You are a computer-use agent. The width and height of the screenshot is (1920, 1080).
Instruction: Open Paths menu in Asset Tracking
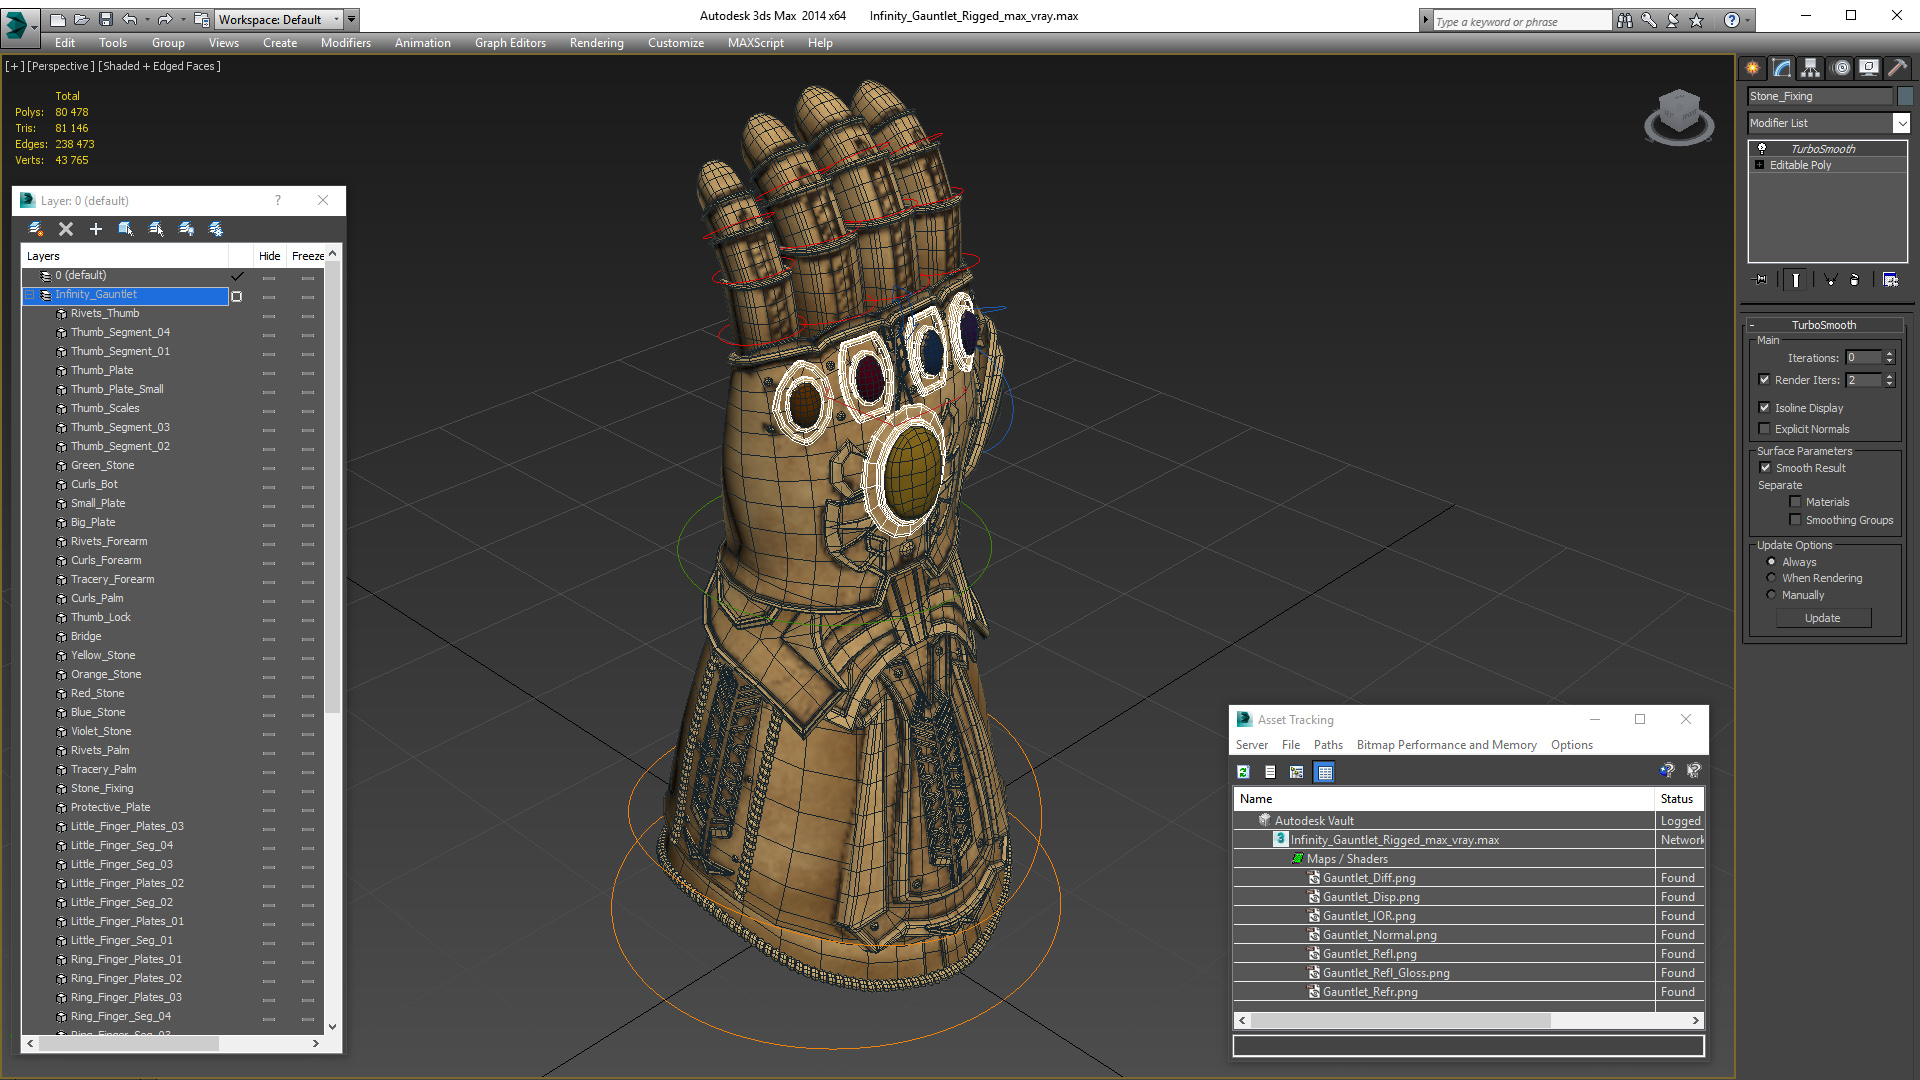(1328, 745)
